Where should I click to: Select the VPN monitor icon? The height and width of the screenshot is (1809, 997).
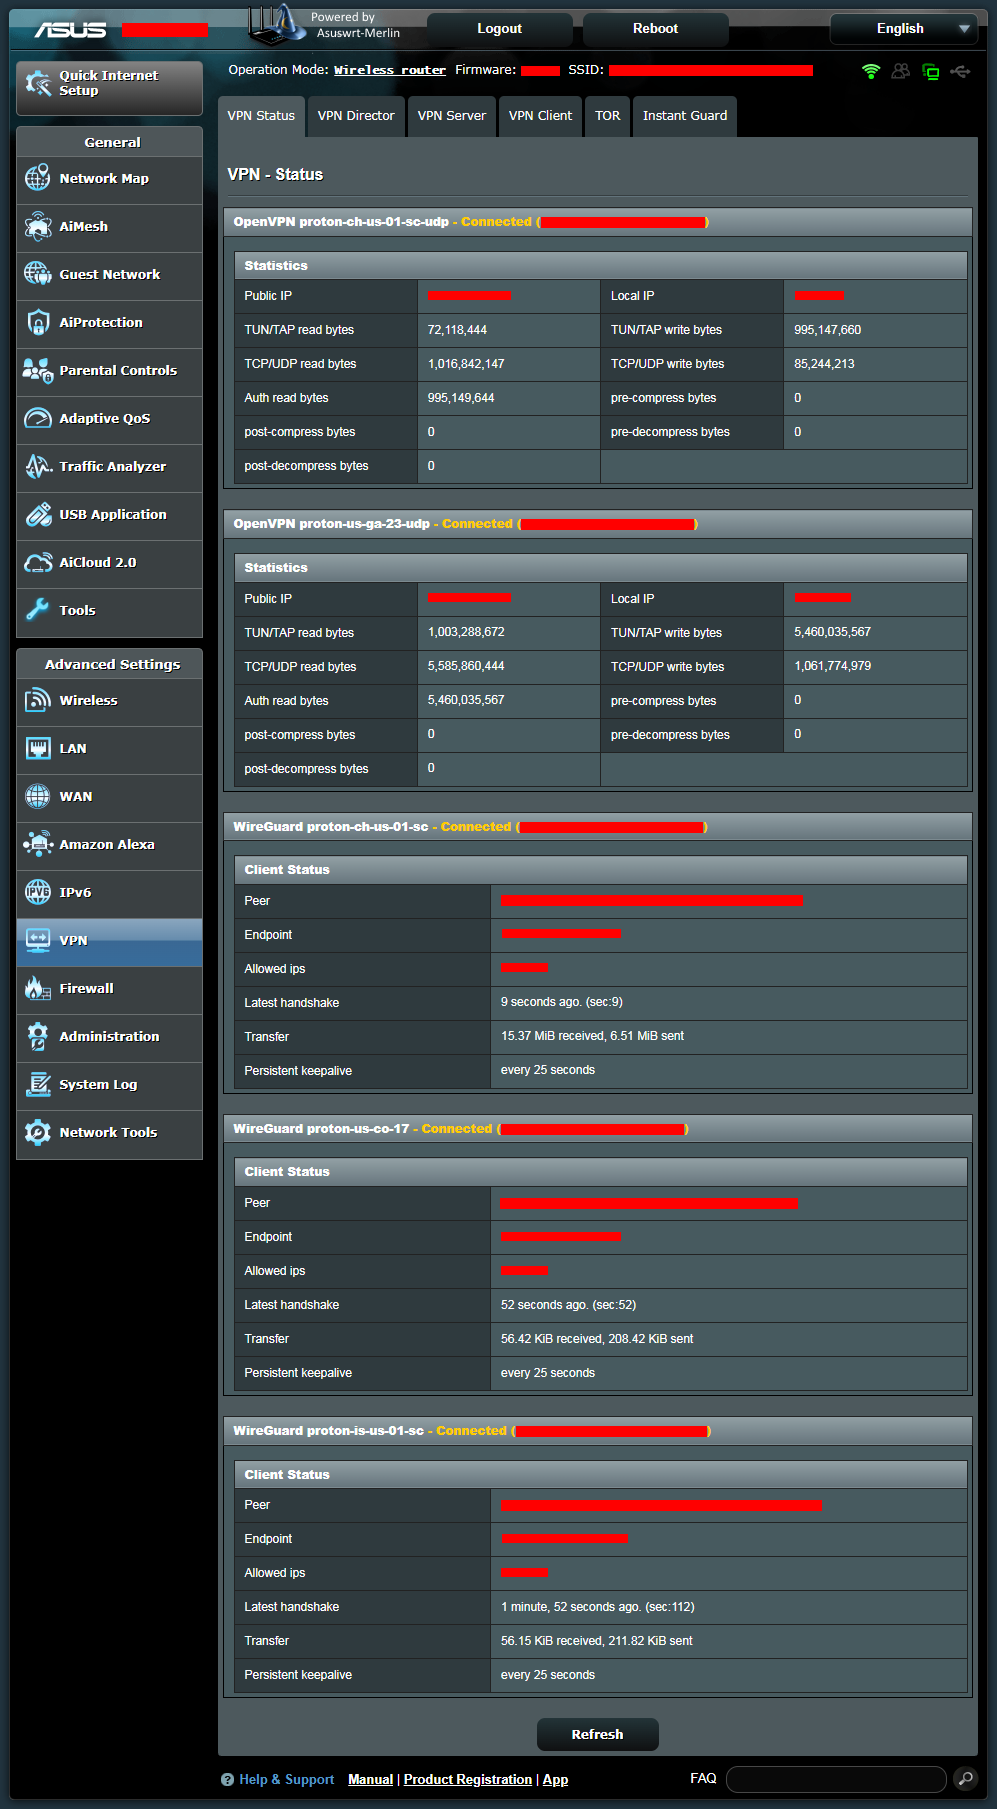(38, 940)
